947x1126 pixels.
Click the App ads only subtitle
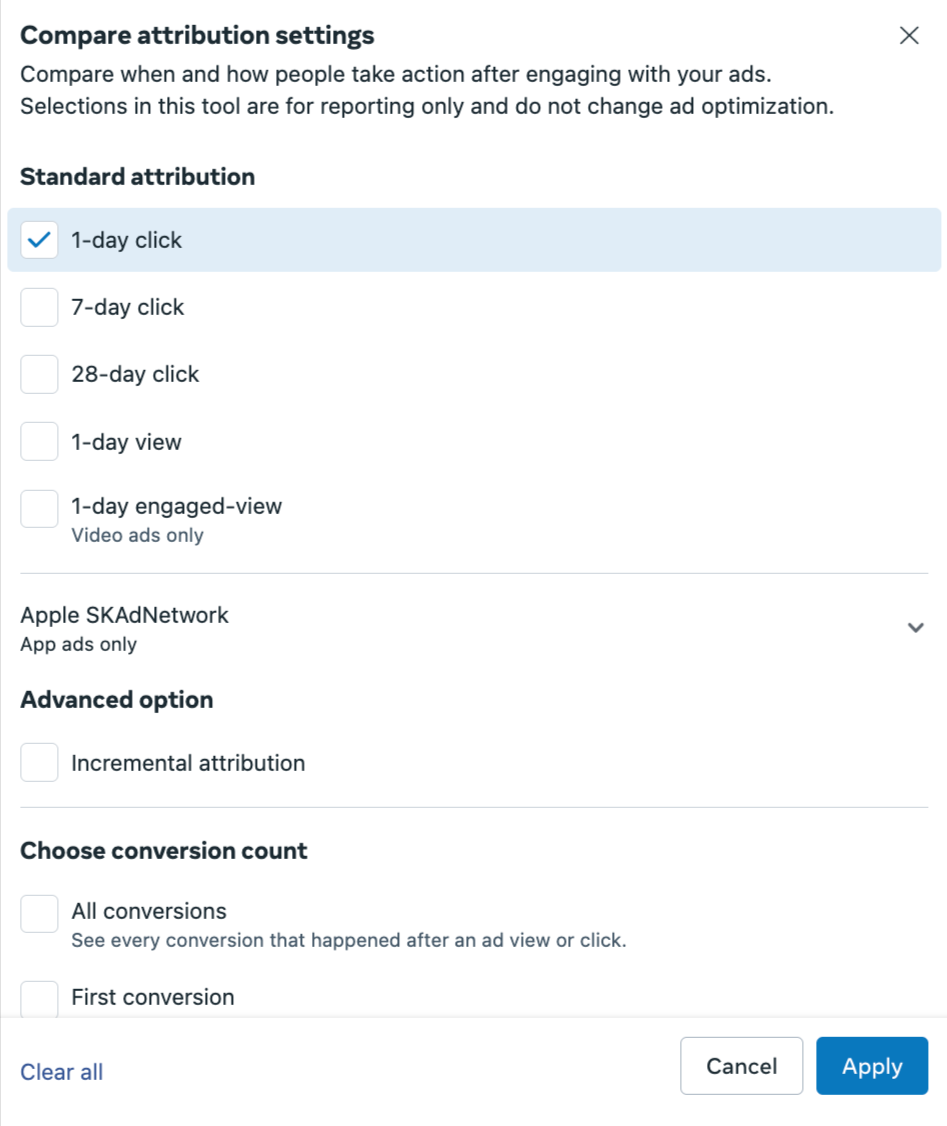click(x=78, y=644)
